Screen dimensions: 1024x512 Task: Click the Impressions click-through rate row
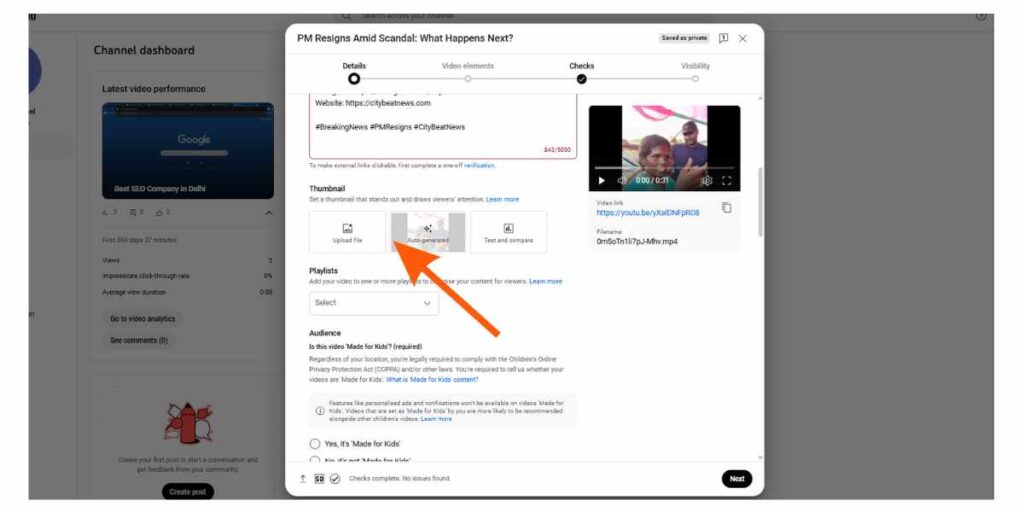pyautogui.click(x=187, y=276)
